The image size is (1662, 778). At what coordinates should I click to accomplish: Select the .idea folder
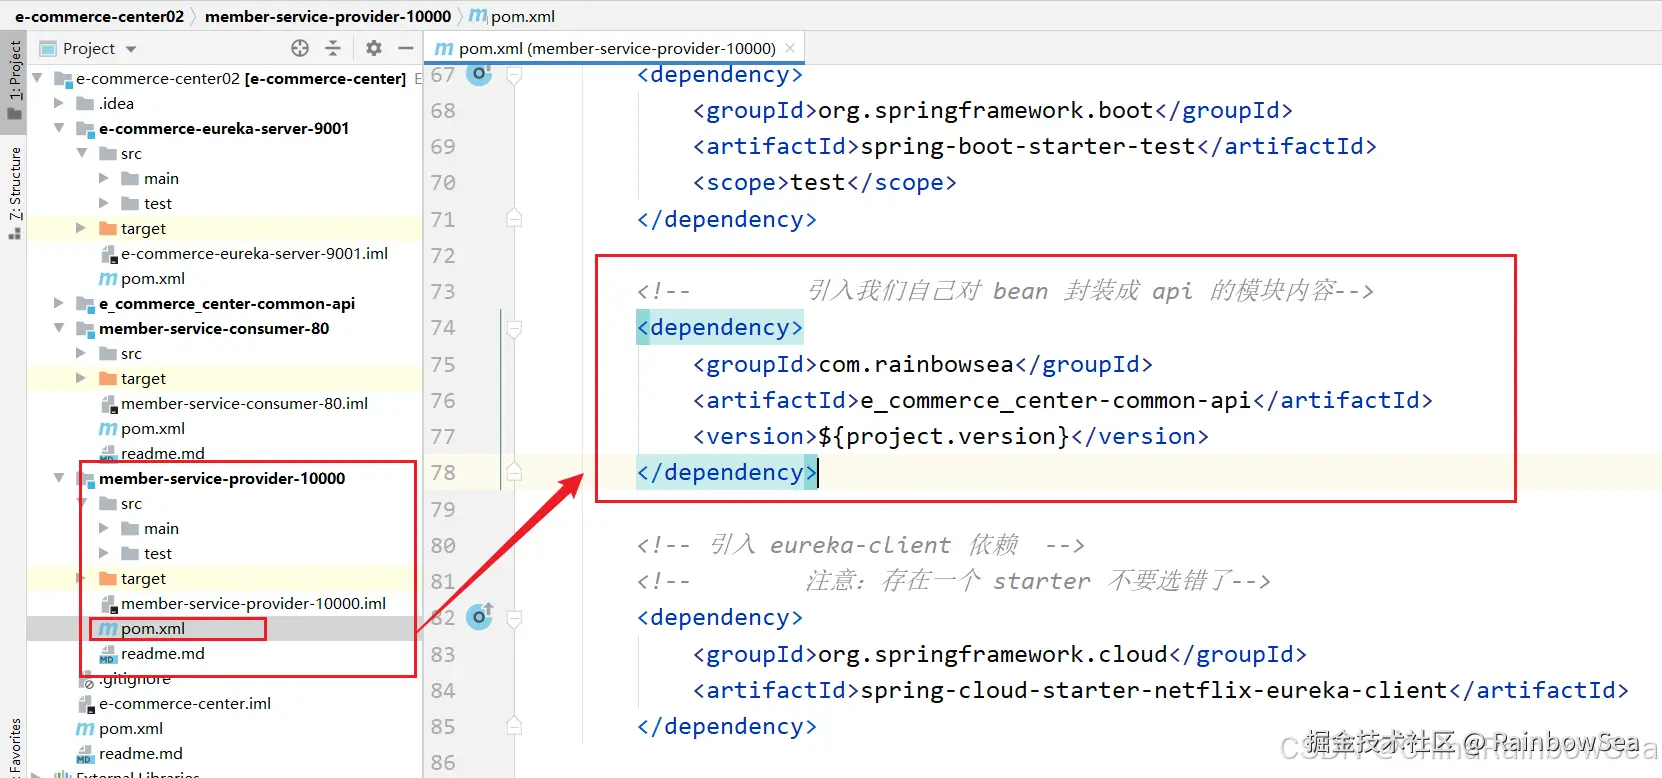click(116, 103)
